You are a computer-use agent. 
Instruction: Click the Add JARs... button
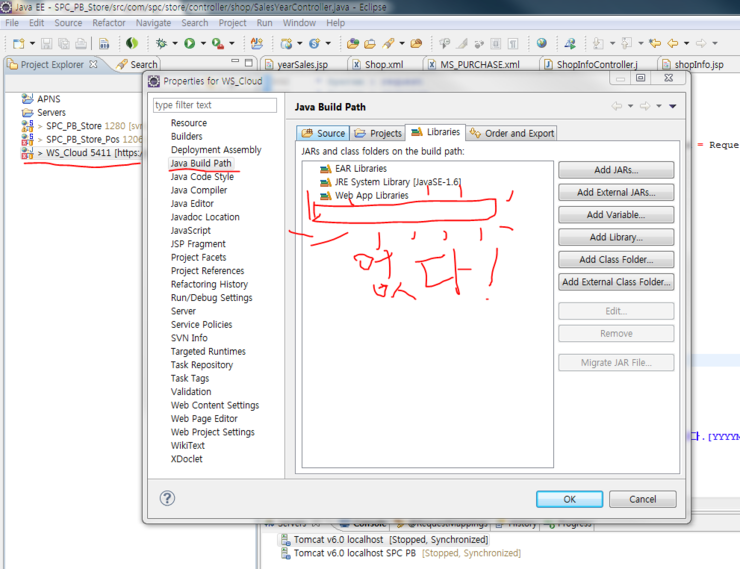click(x=616, y=170)
